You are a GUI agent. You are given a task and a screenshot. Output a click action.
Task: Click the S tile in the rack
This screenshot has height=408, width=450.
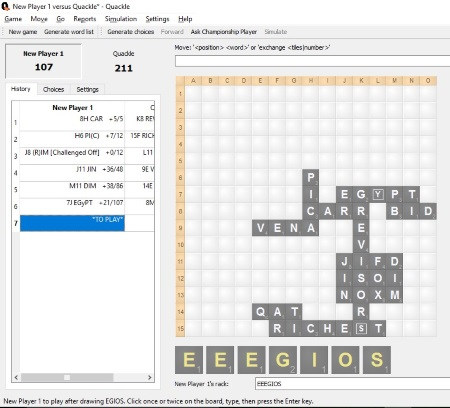377,360
